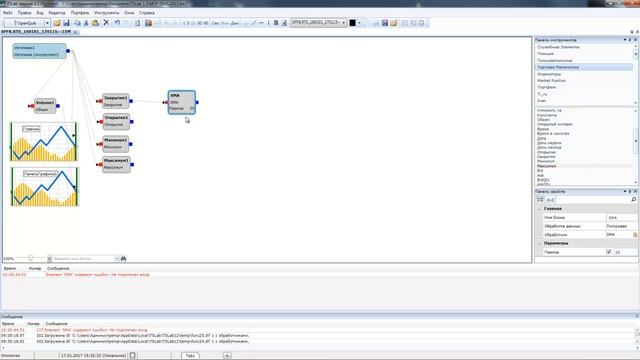Click the copy icon beside save
Viewport: 640px width, 360px height.
tap(77, 23)
